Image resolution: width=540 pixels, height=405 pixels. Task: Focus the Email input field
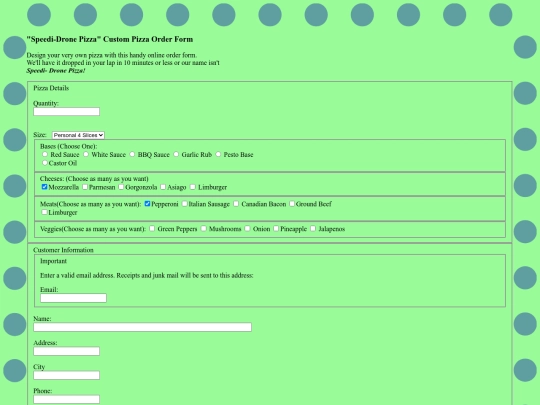coord(73,298)
